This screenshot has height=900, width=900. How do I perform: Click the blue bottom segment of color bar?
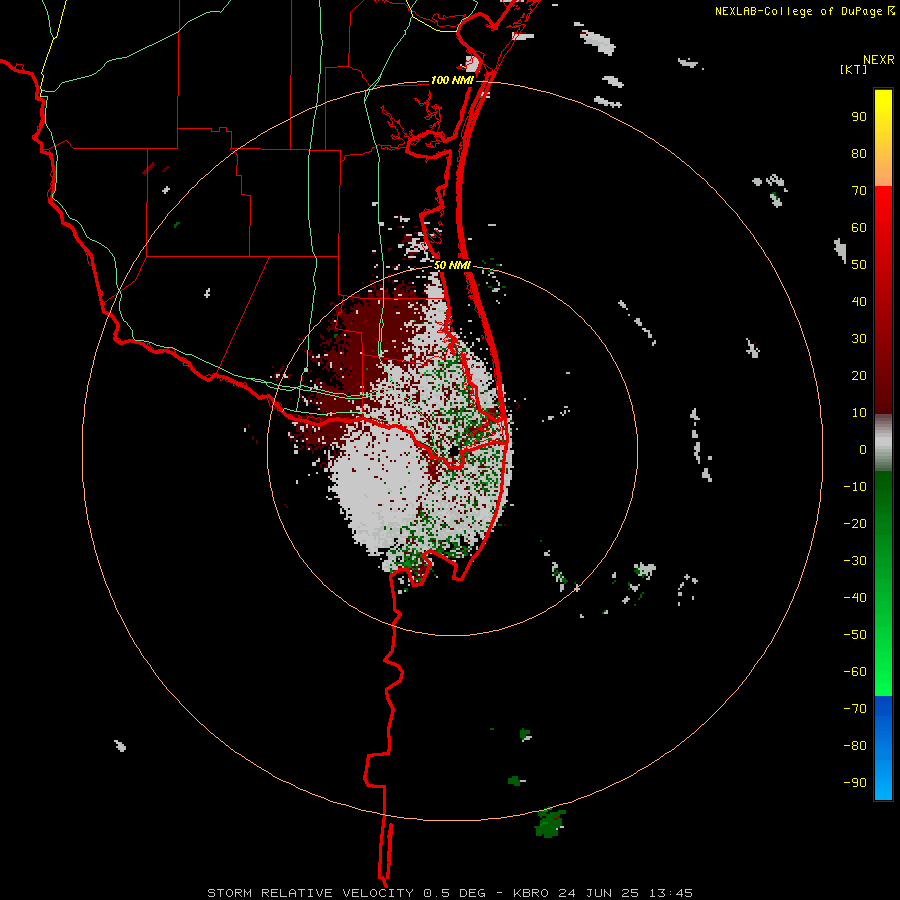883,747
